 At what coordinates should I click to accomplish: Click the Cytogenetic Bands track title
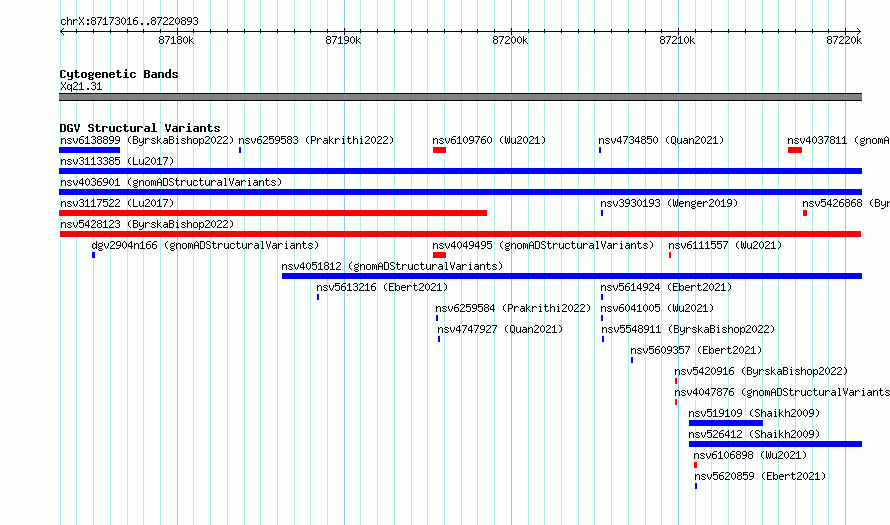(119, 74)
